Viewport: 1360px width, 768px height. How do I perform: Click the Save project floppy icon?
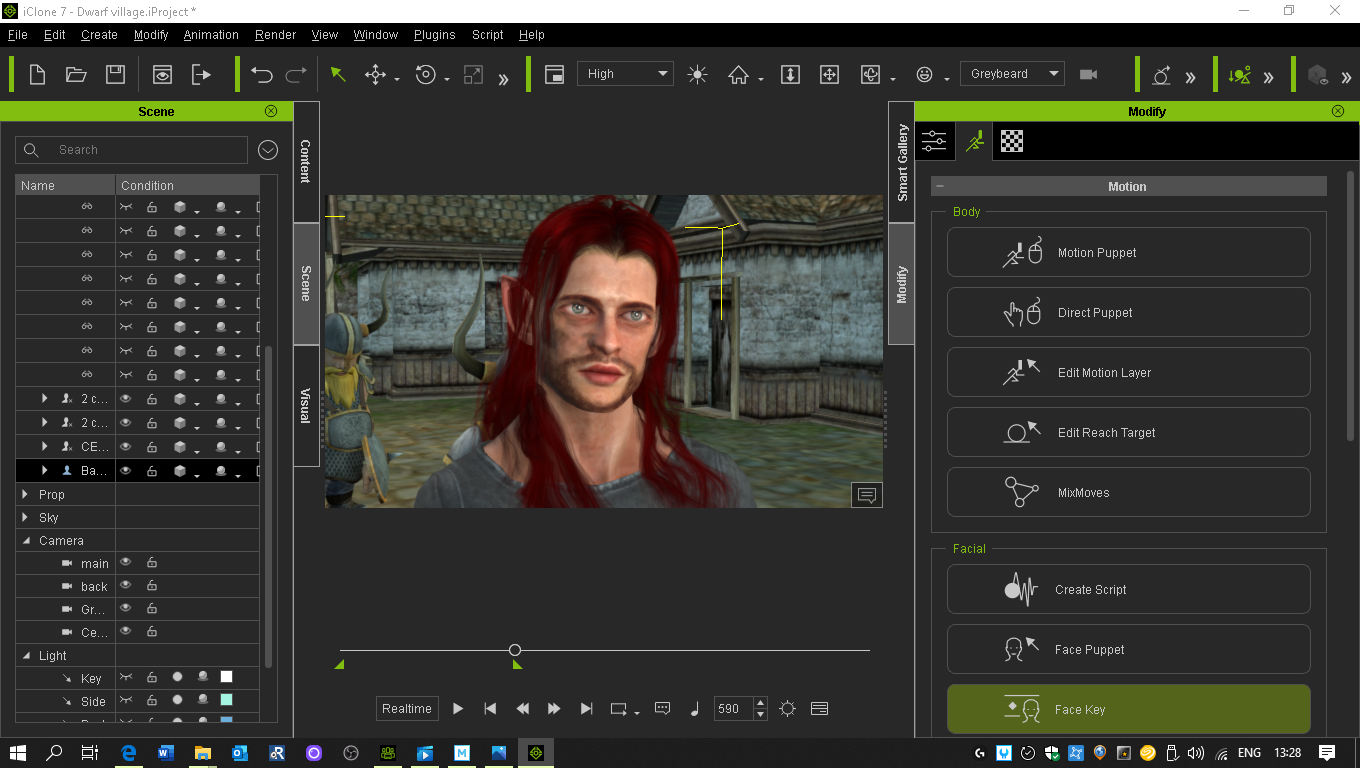point(115,74)
